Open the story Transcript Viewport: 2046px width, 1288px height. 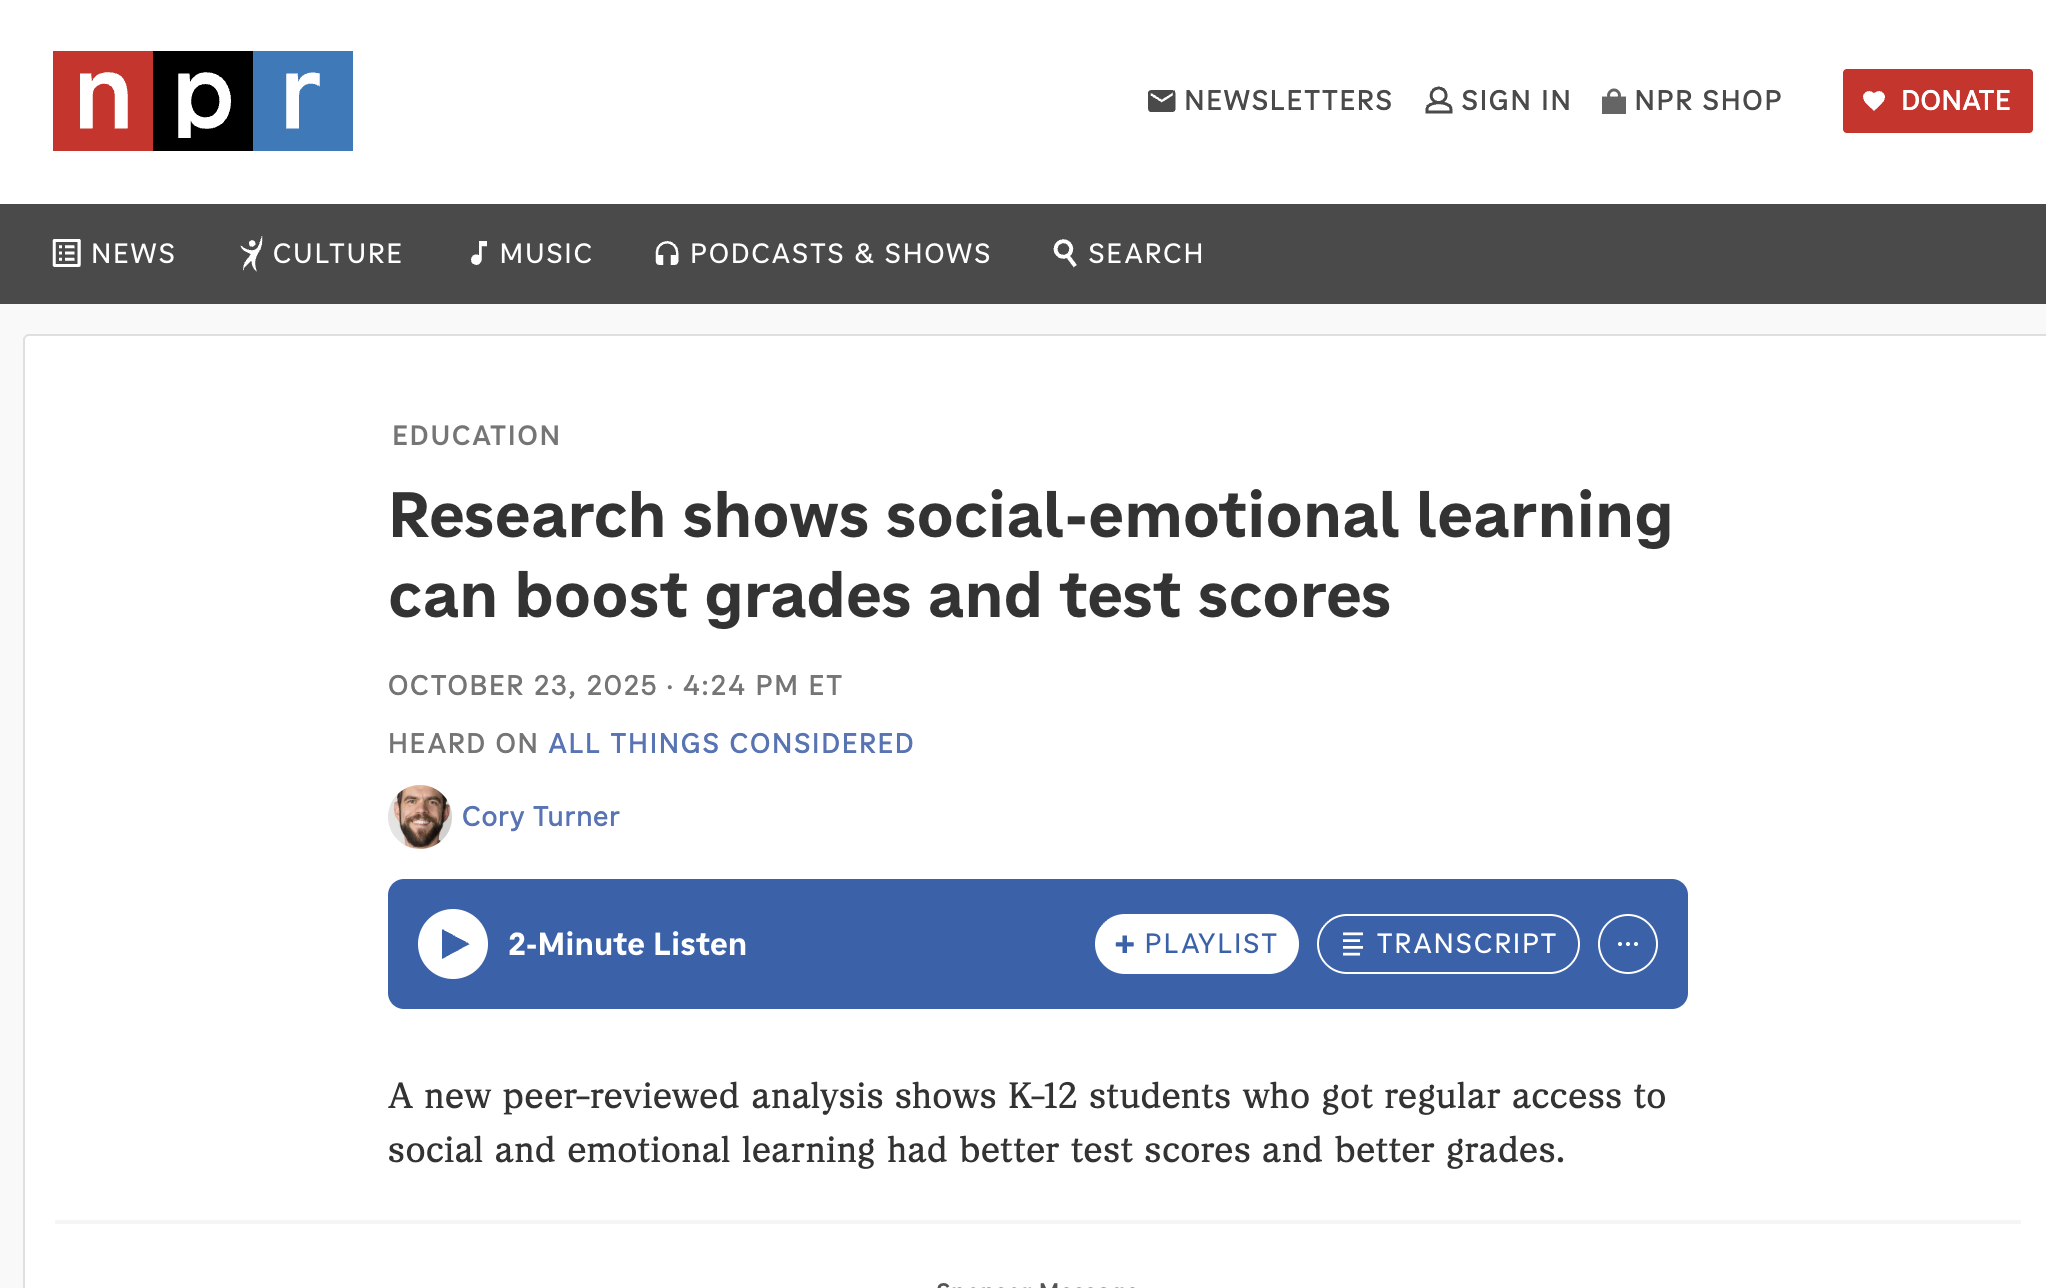[1447, 944]
